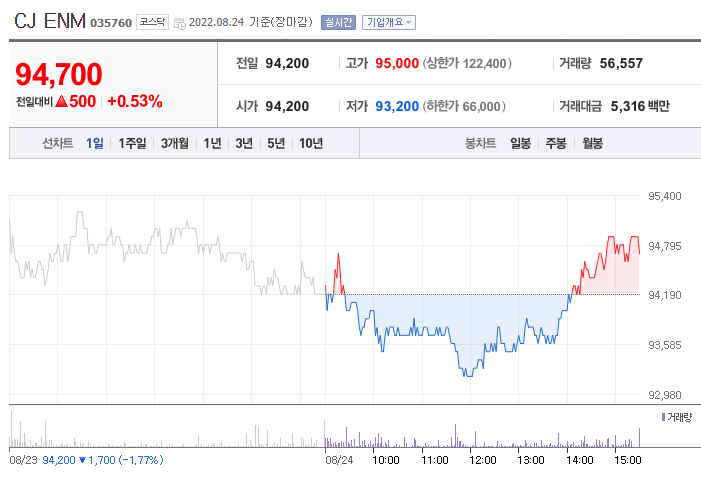Click the 14:00 x-axis time label

click(x=580, y=460)
